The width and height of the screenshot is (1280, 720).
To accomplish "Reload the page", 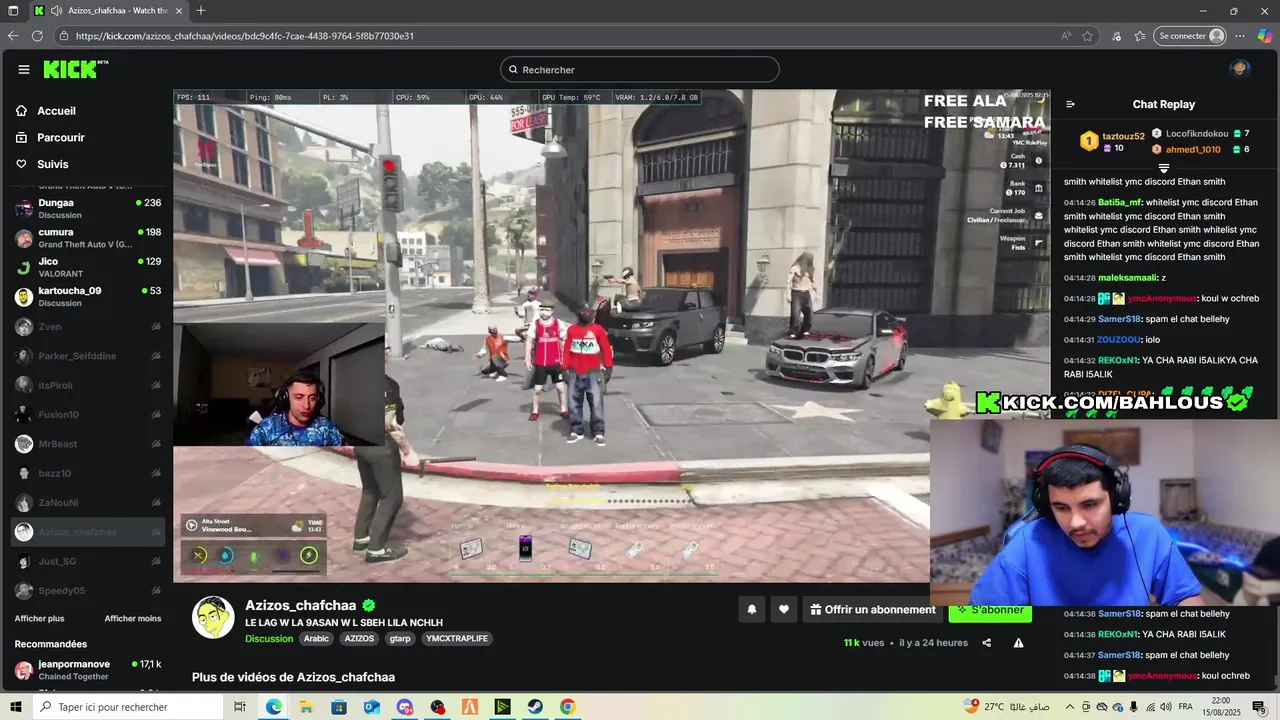I will (x=37, y=36).
